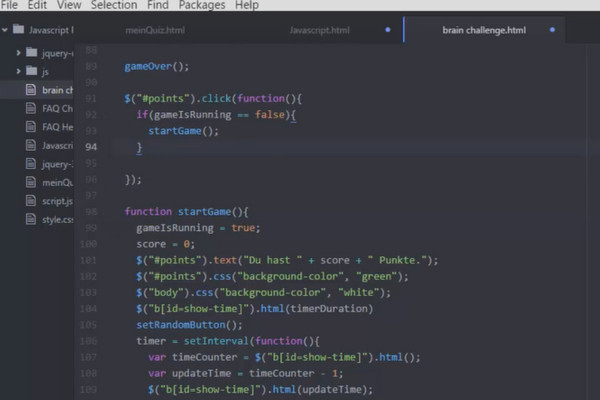Click the FAQ He file icon
This screenshot has width=600, height=400.
[x=31, y=126]
